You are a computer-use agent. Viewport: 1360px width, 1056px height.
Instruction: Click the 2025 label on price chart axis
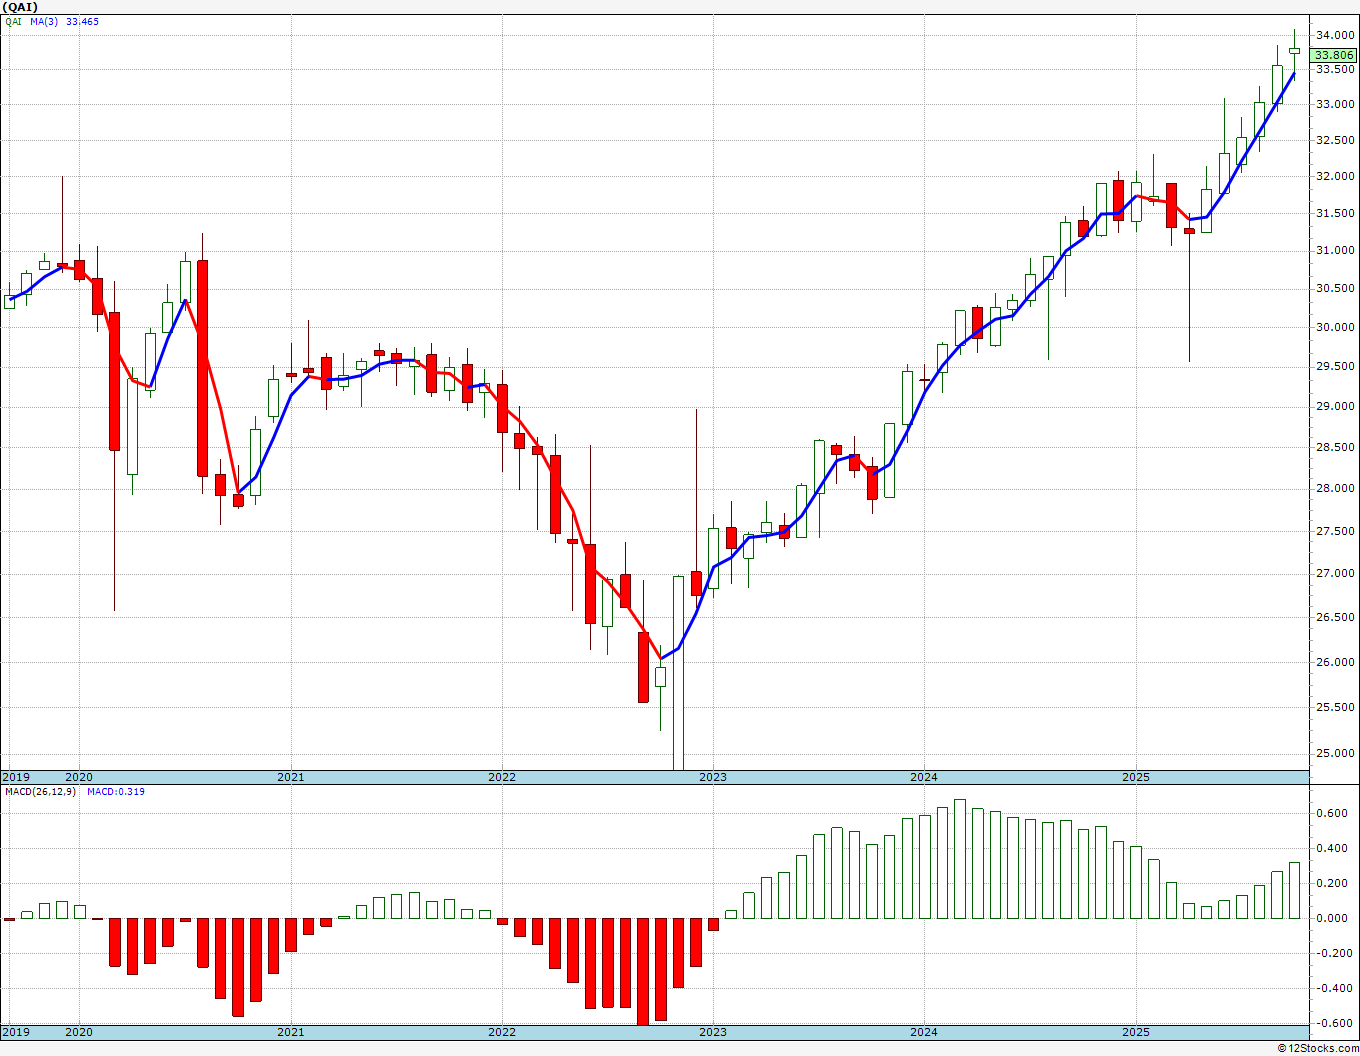(1136, 777)
